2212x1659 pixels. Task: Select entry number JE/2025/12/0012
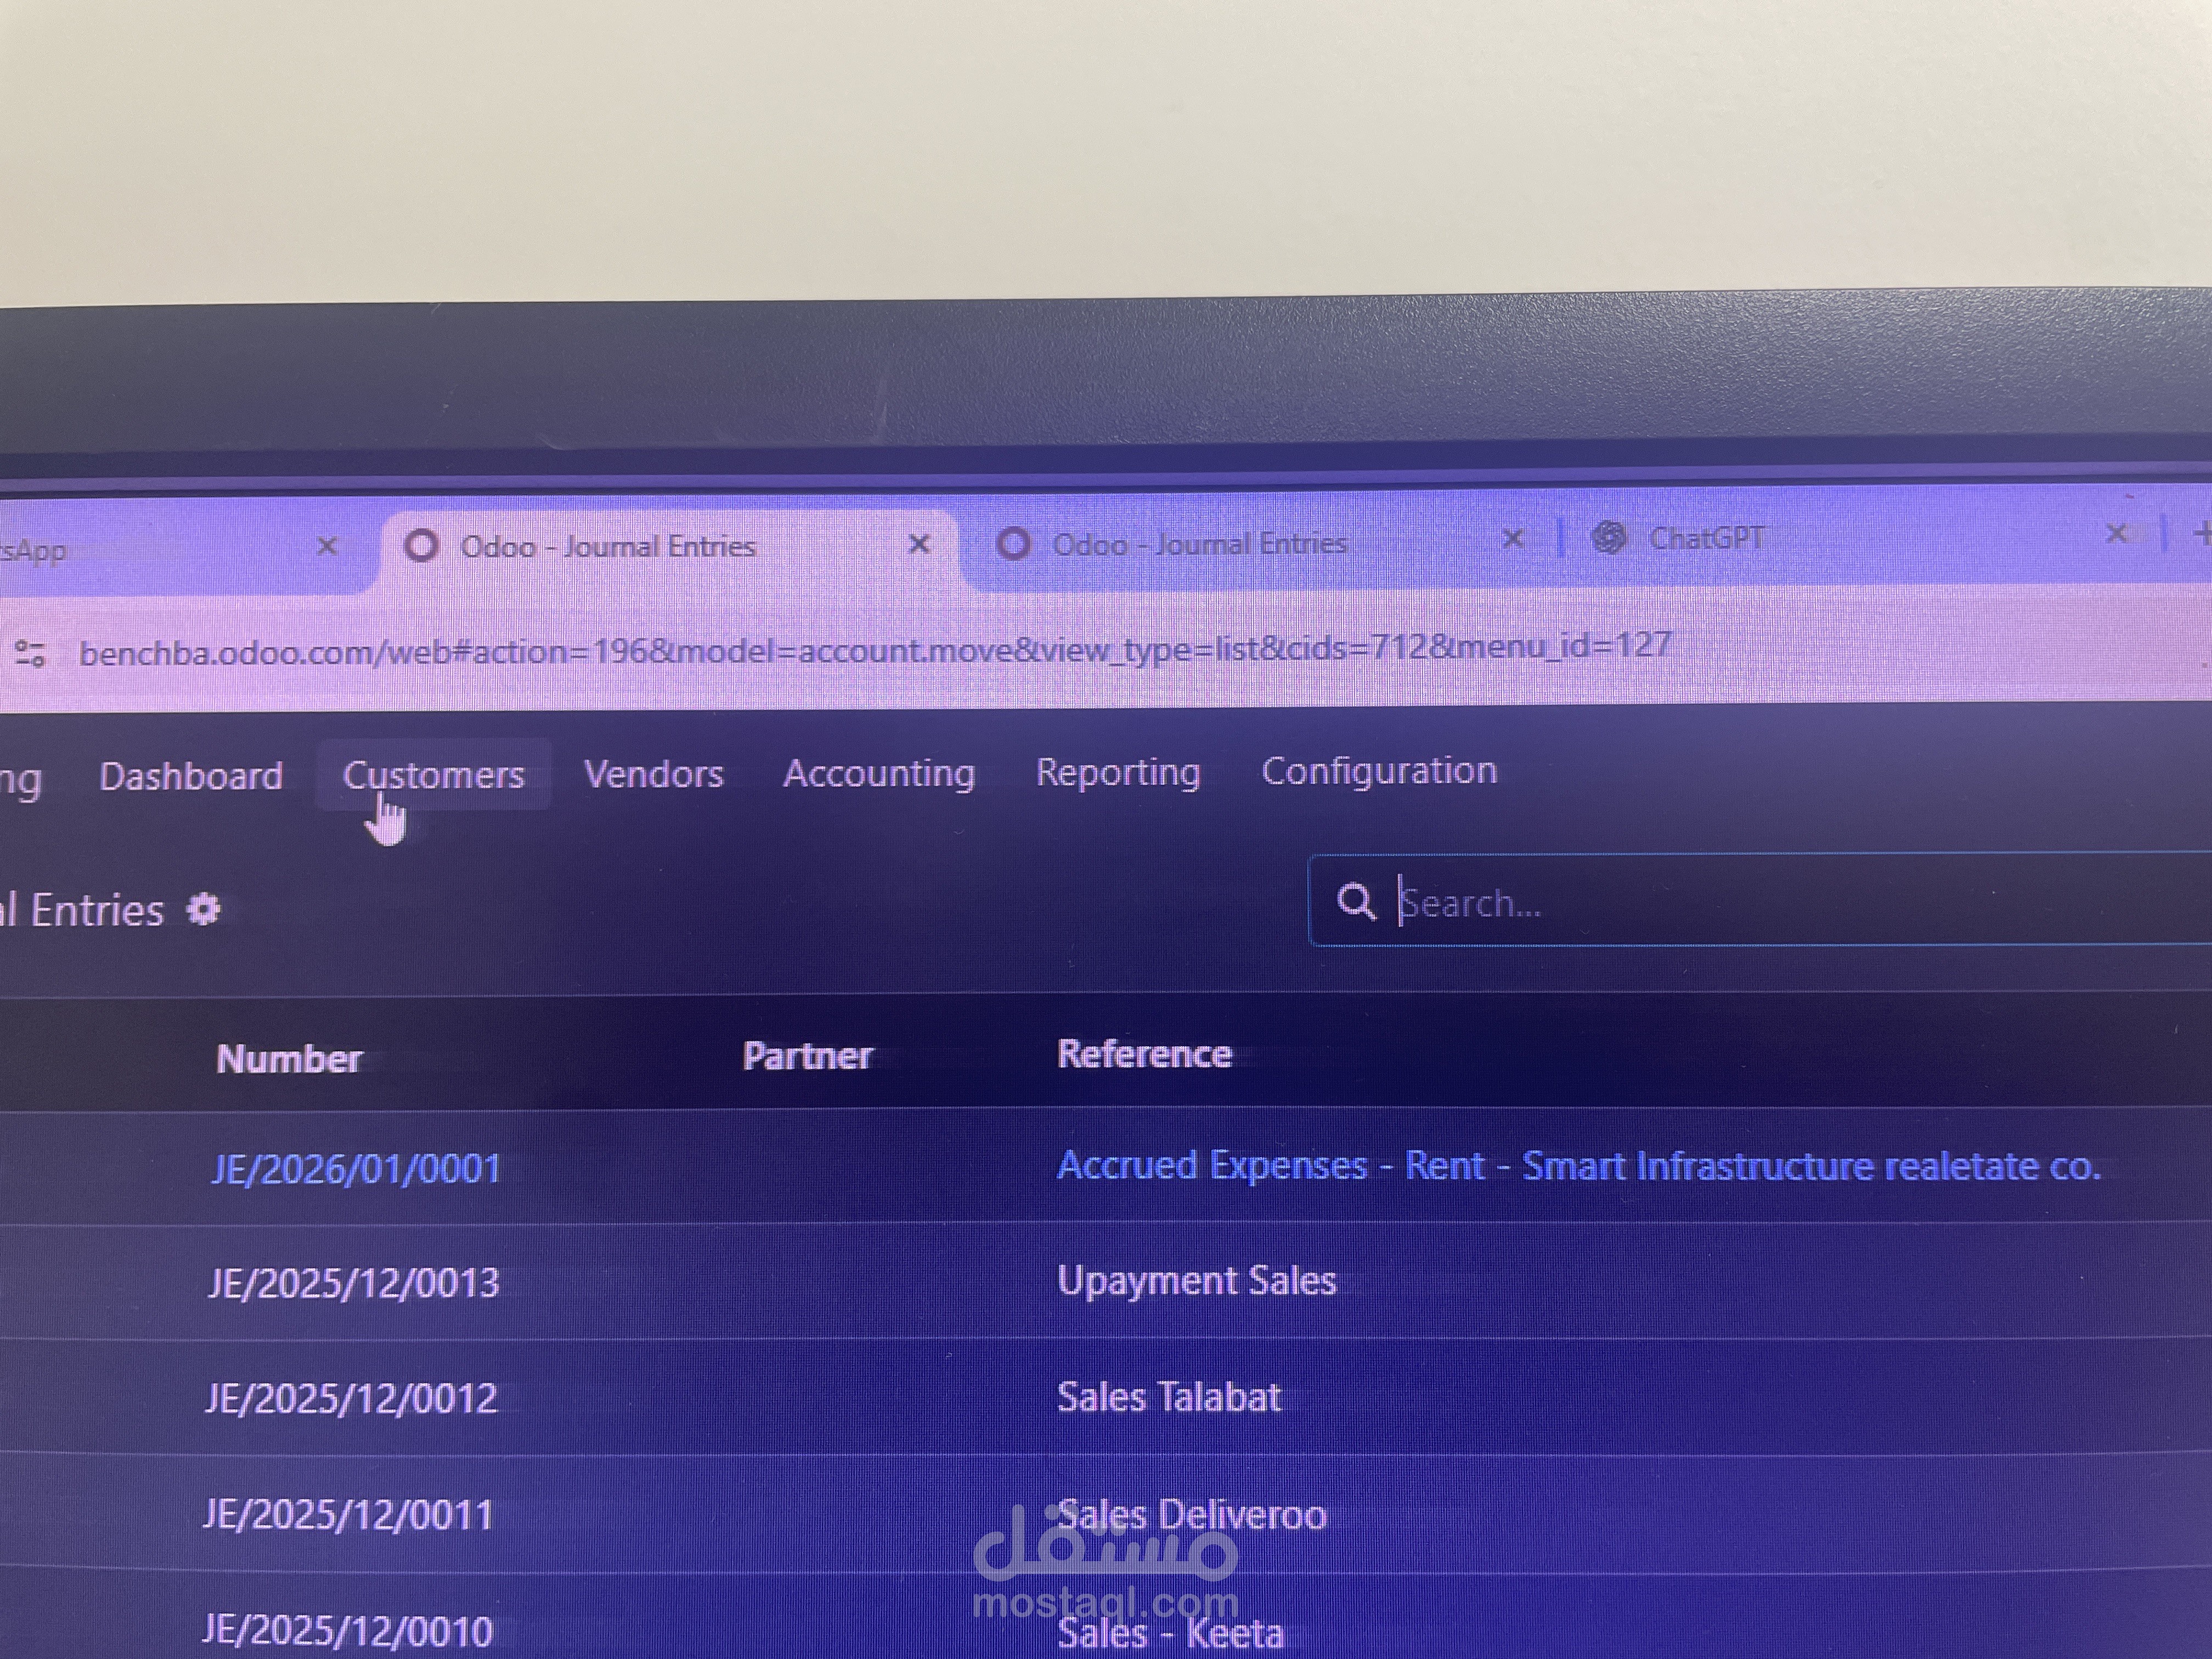351,1398
